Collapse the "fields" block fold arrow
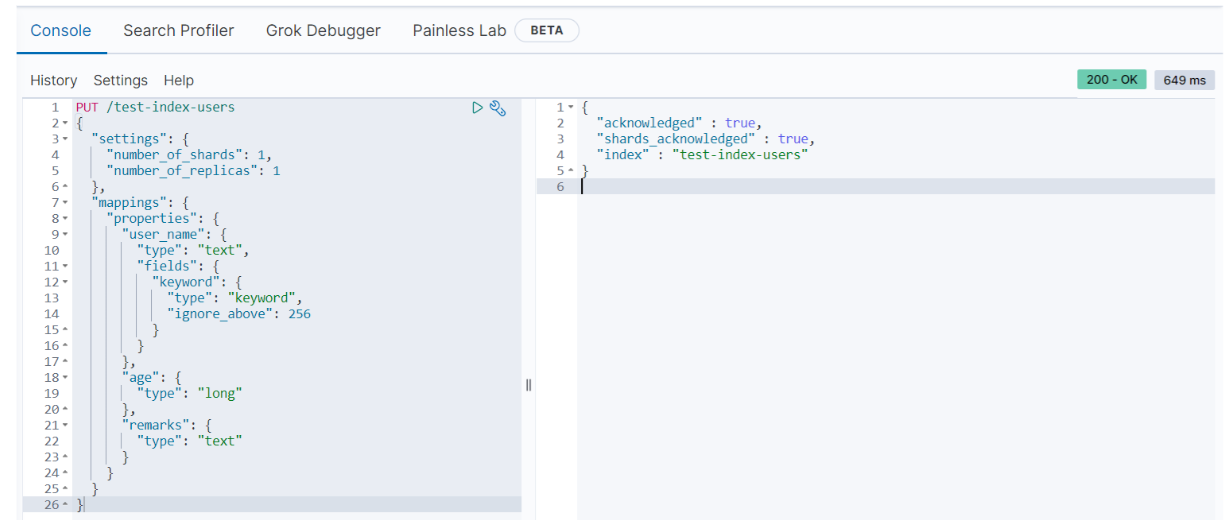The width and height of the screenshot is (1230, 520). pos(65,267)
